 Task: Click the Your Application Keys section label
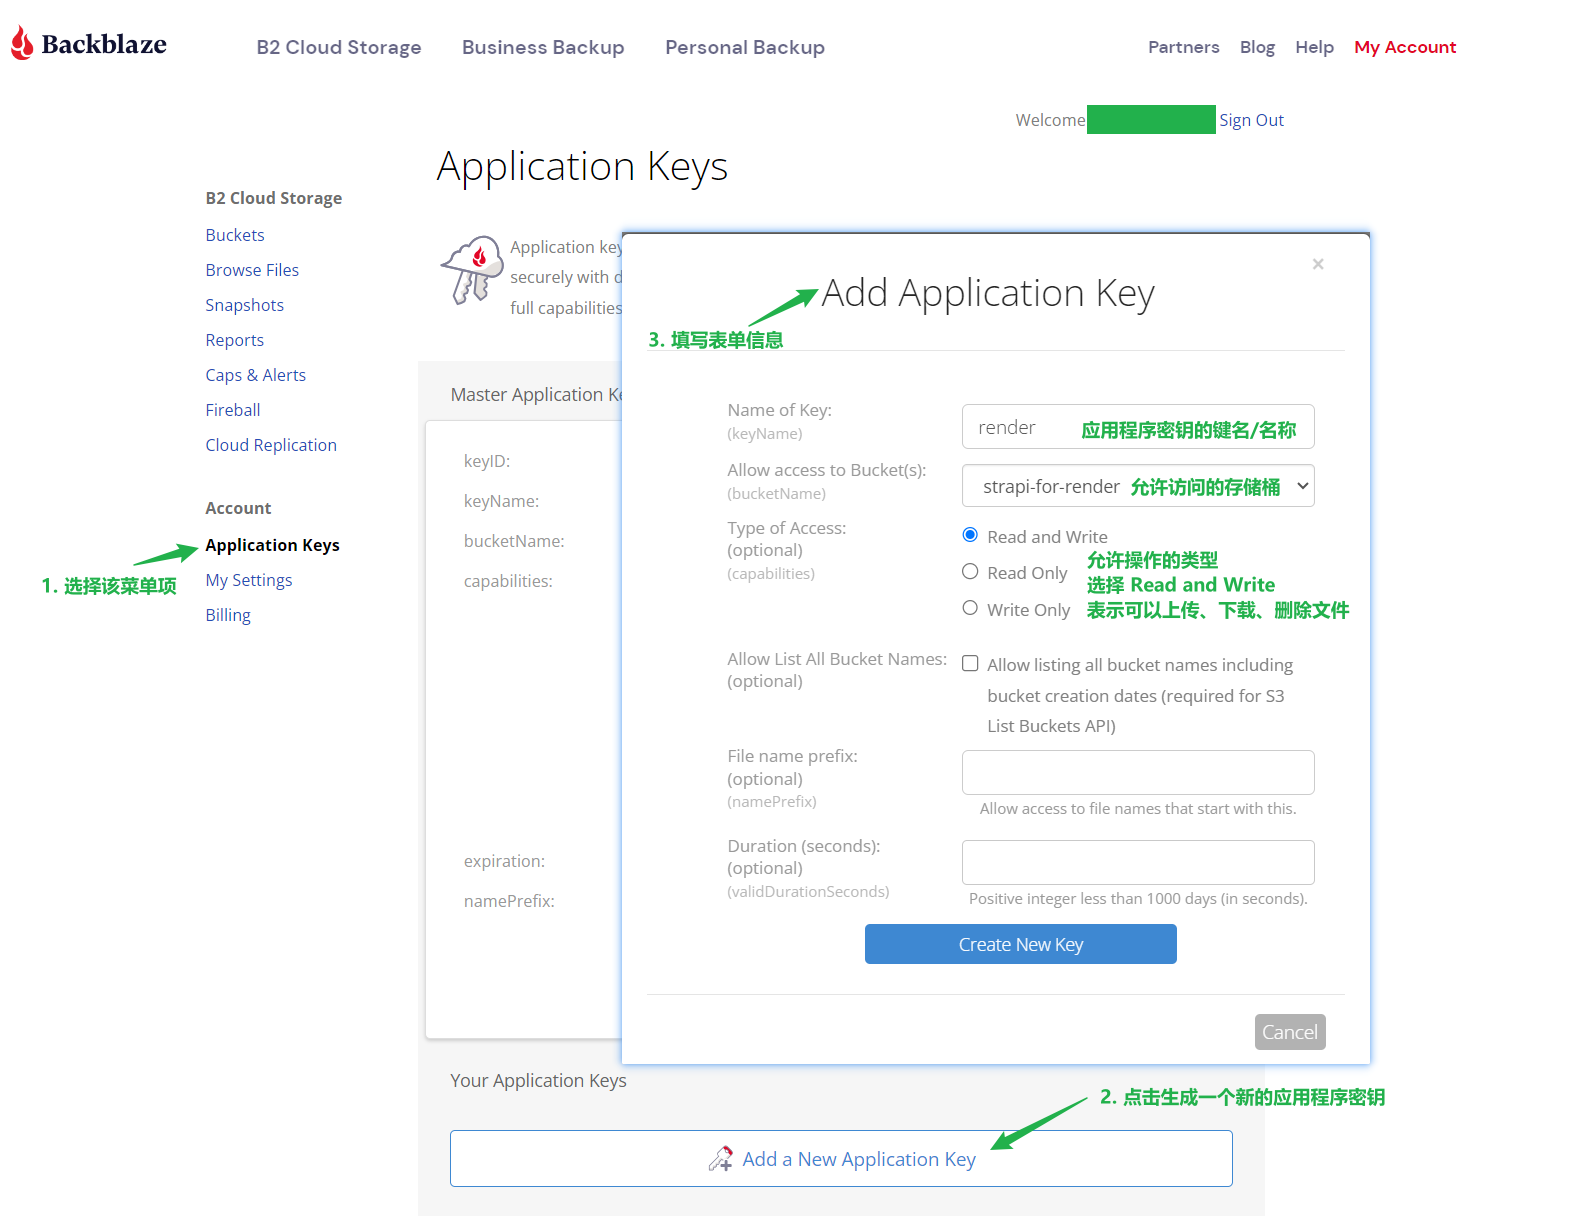click(538, 1081)
